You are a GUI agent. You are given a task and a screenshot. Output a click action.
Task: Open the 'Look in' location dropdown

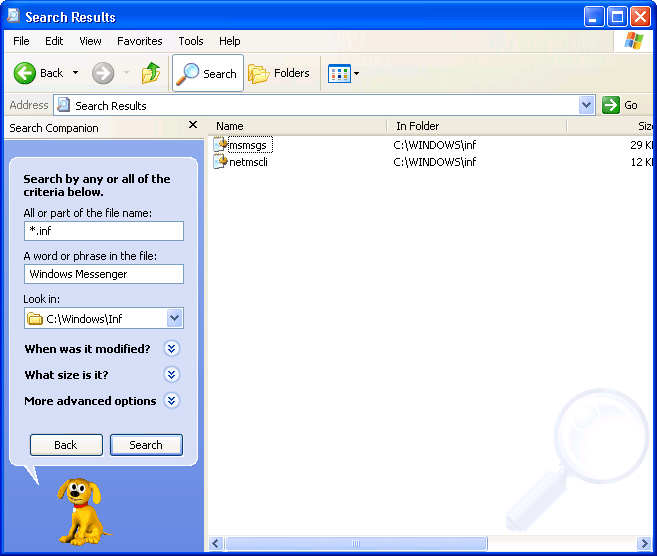(174, 318)
